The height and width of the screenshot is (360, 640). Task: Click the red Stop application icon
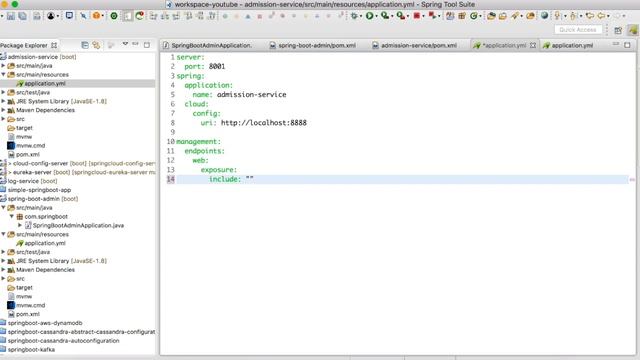pos(417,16)
